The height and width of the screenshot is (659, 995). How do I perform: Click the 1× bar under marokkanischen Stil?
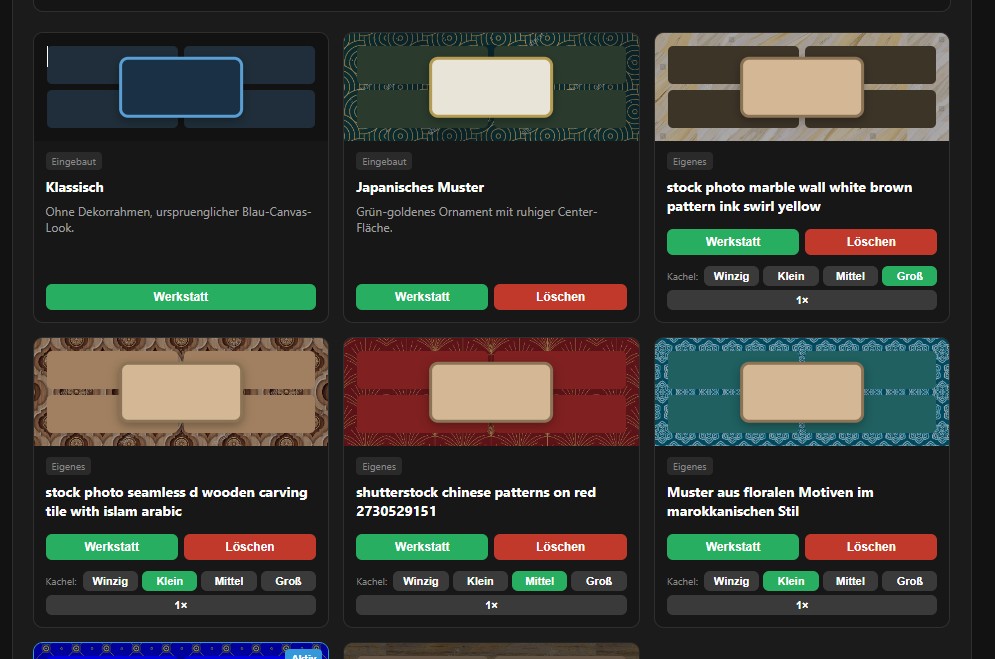click(x=802, y=605)
